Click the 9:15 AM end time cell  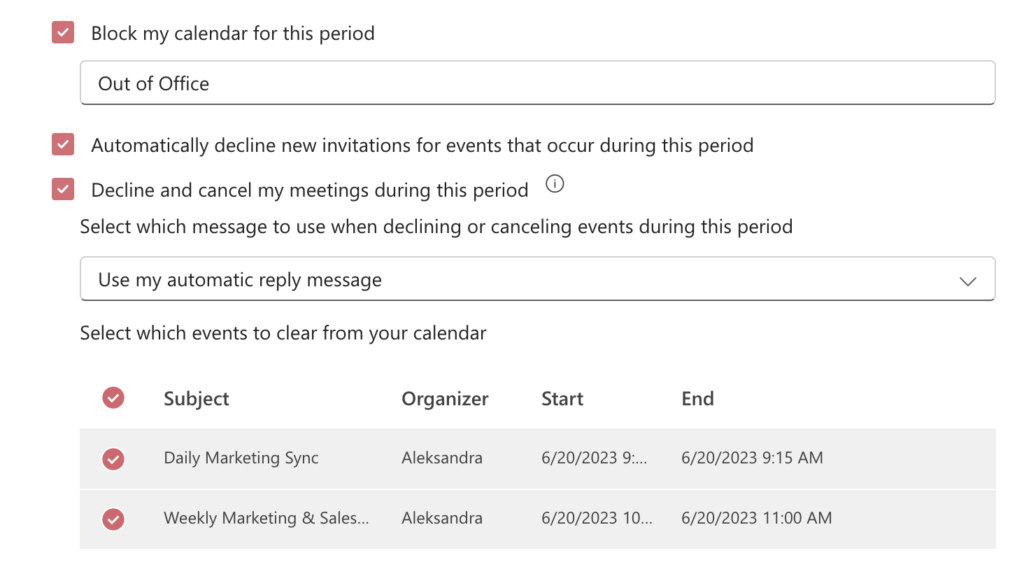[x=752, y=458]
